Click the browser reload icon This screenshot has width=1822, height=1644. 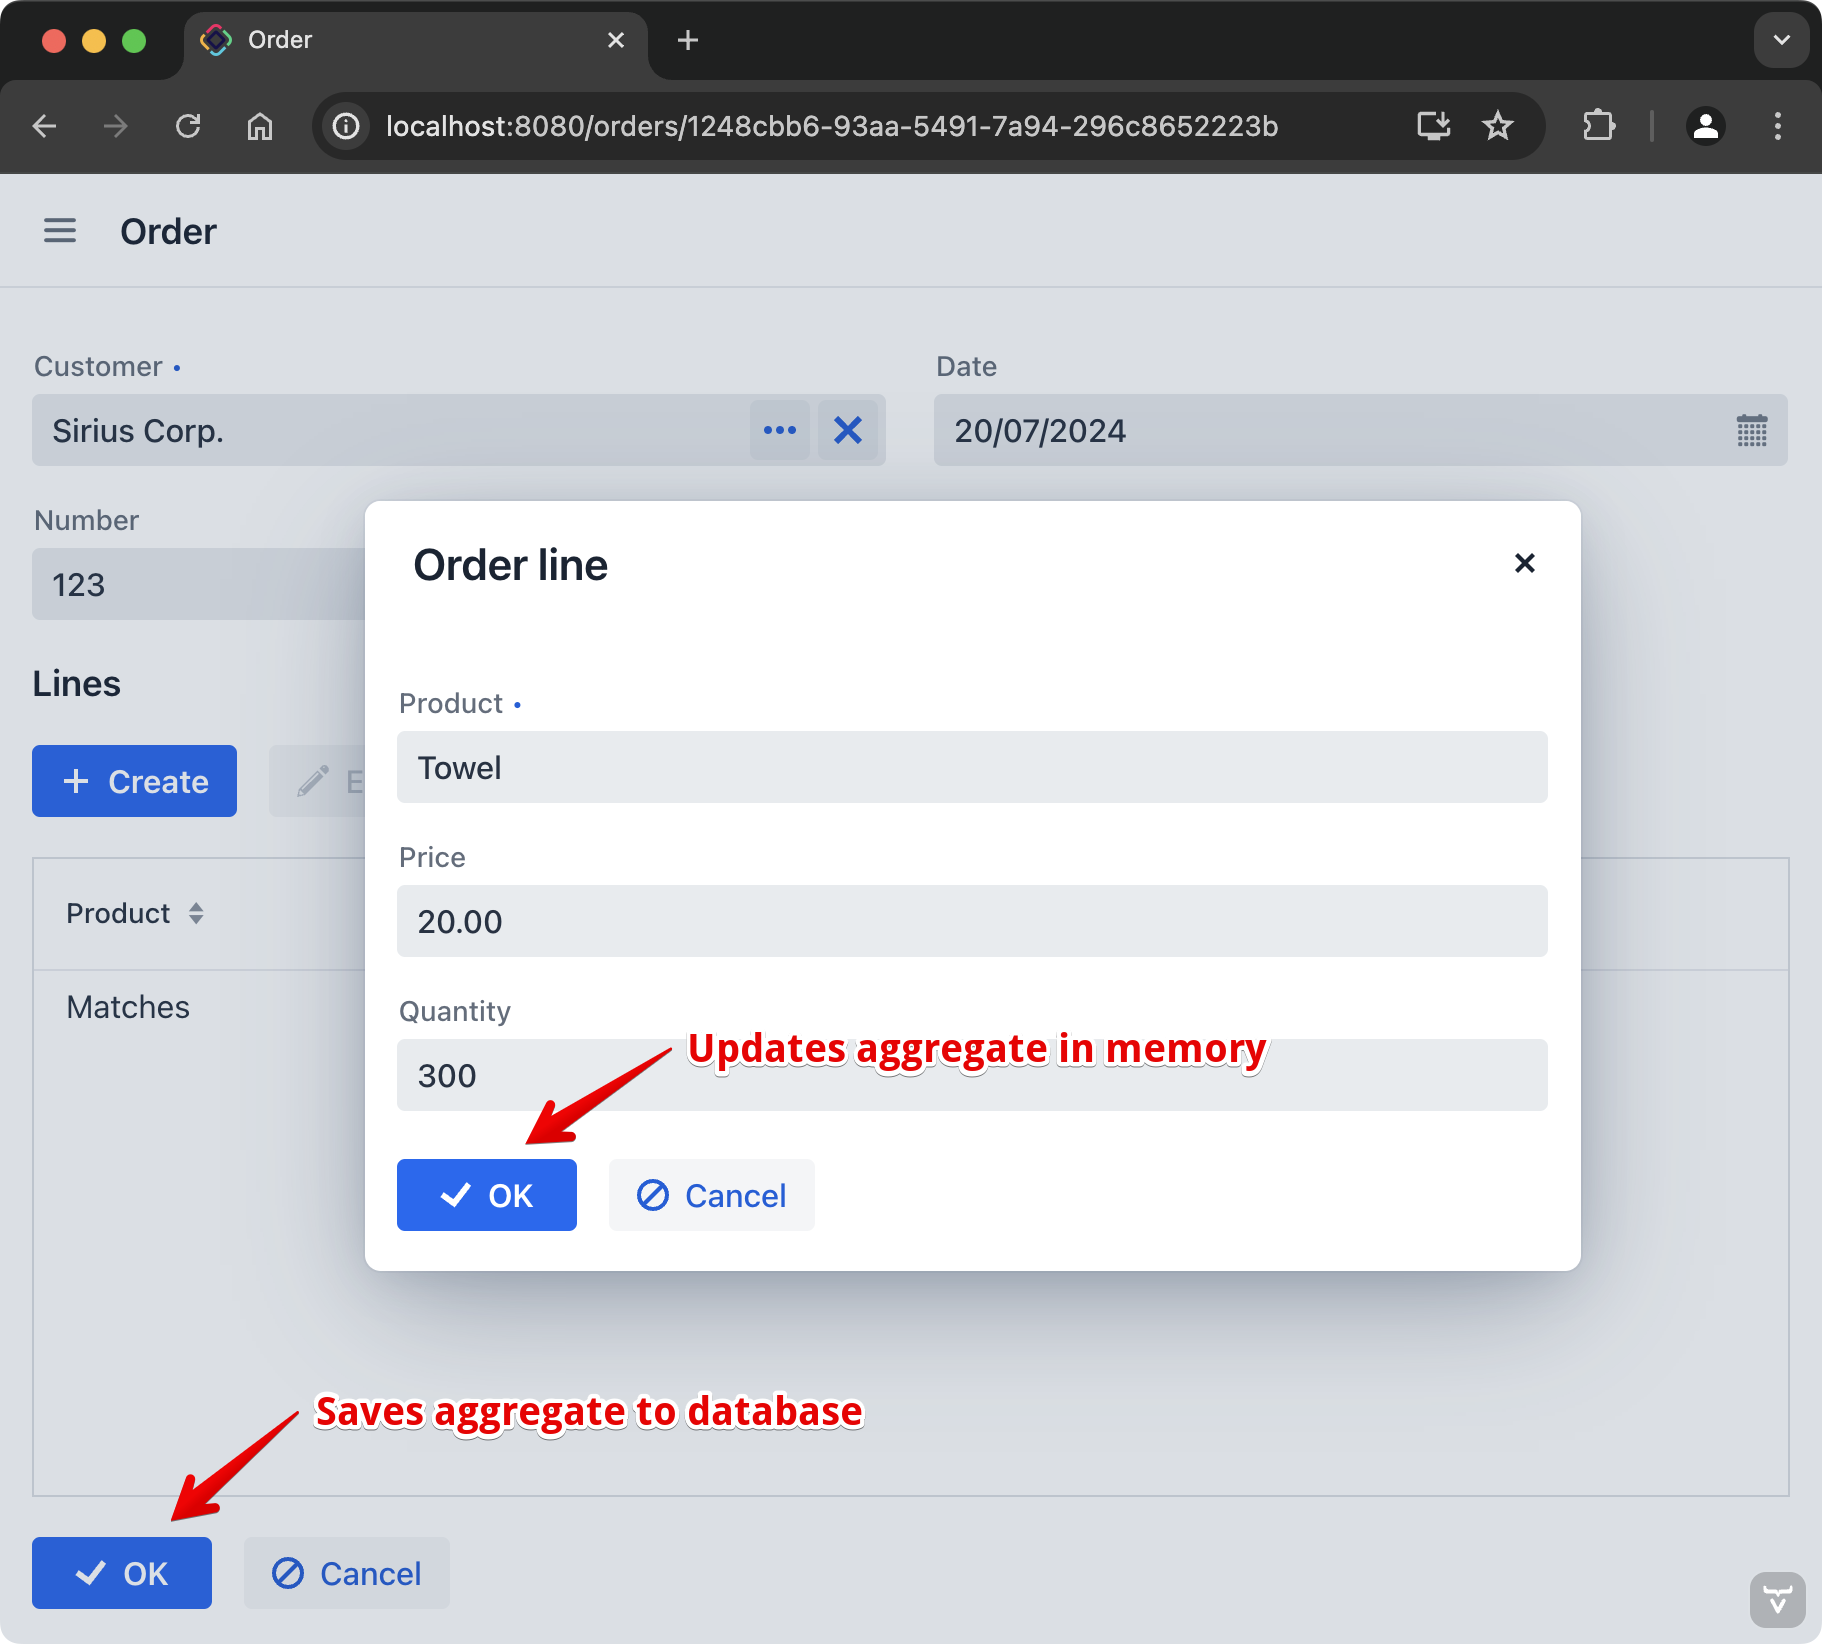(188, 126)
